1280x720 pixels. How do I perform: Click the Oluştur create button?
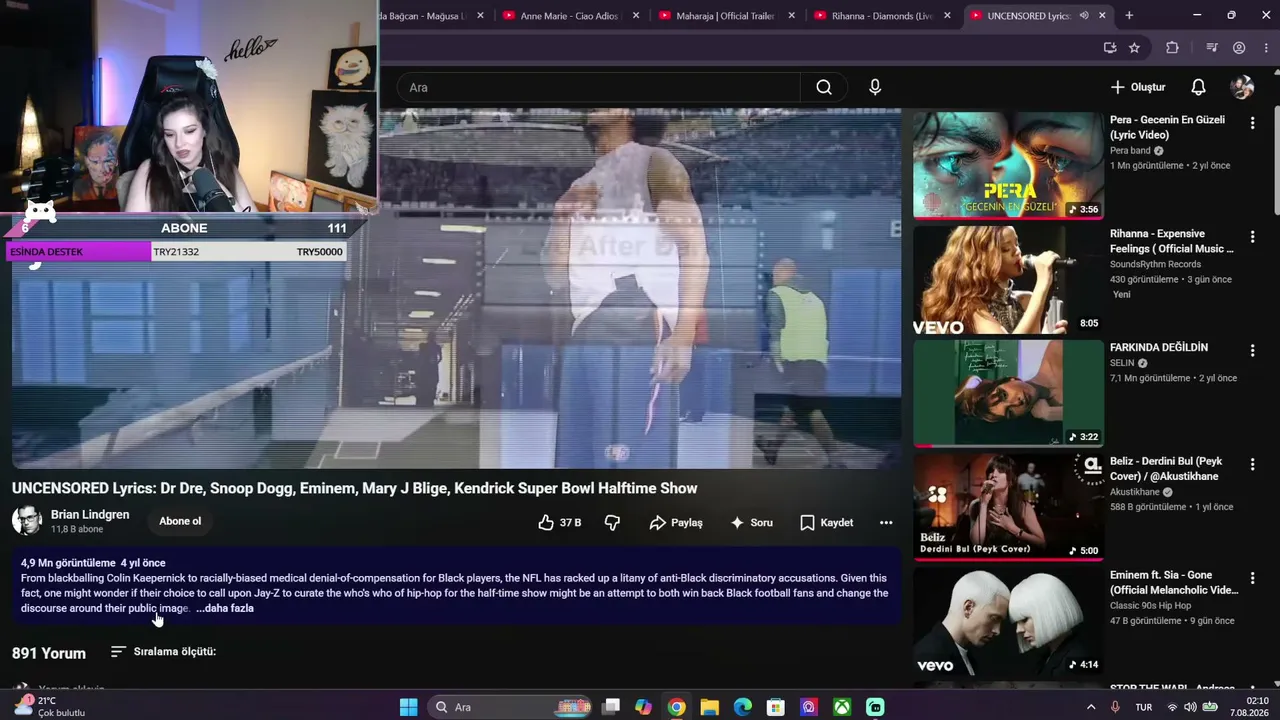1138,87
